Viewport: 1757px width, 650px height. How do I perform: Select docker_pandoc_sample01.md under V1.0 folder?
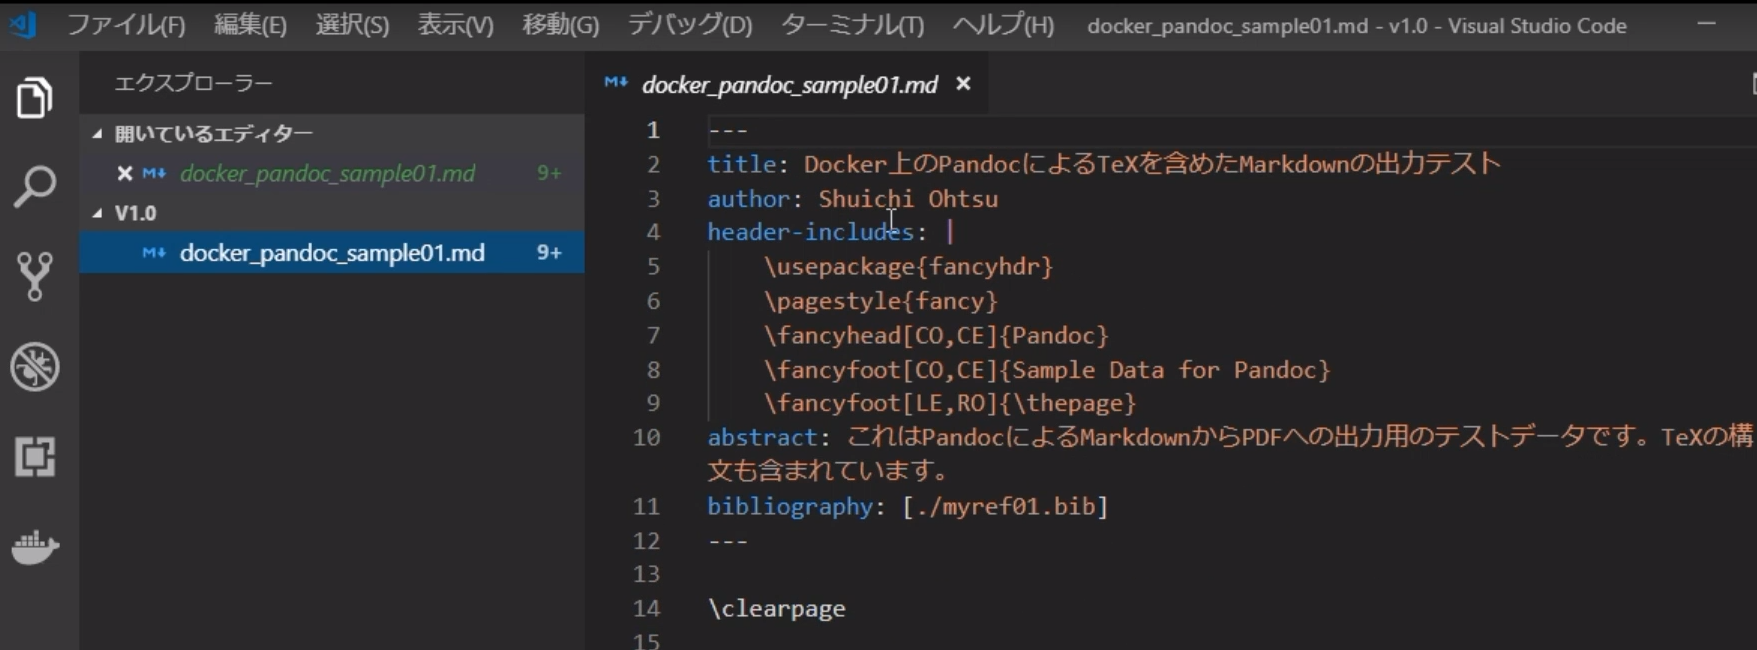click(332, 253)
